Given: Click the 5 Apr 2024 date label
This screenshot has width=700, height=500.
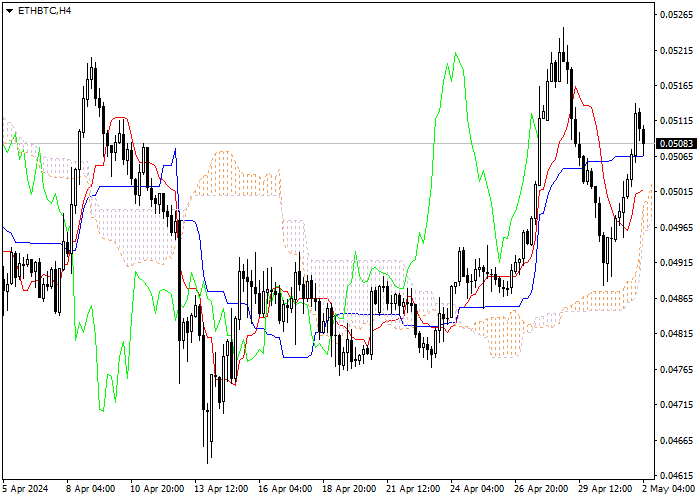Looking at the screenshot, I should pyautogui.click(x=25, y=489).
